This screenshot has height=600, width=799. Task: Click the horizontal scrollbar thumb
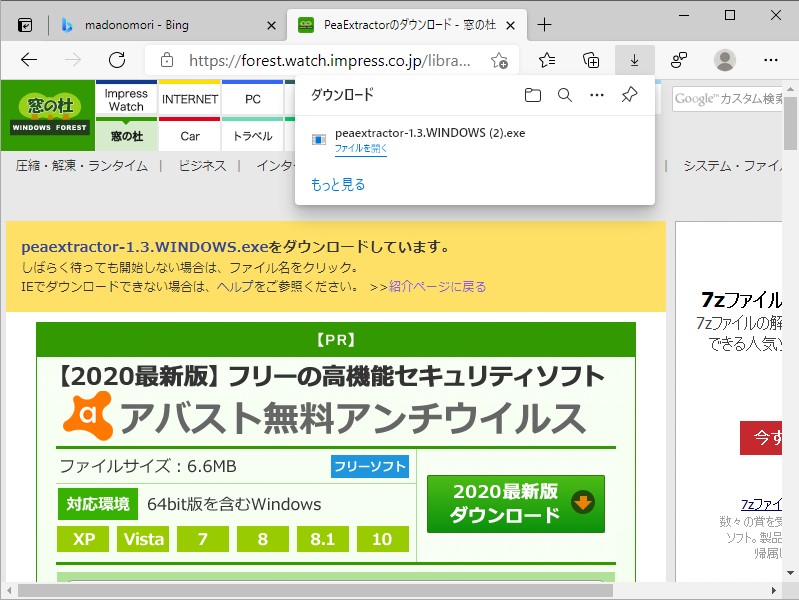coord(315,590)
